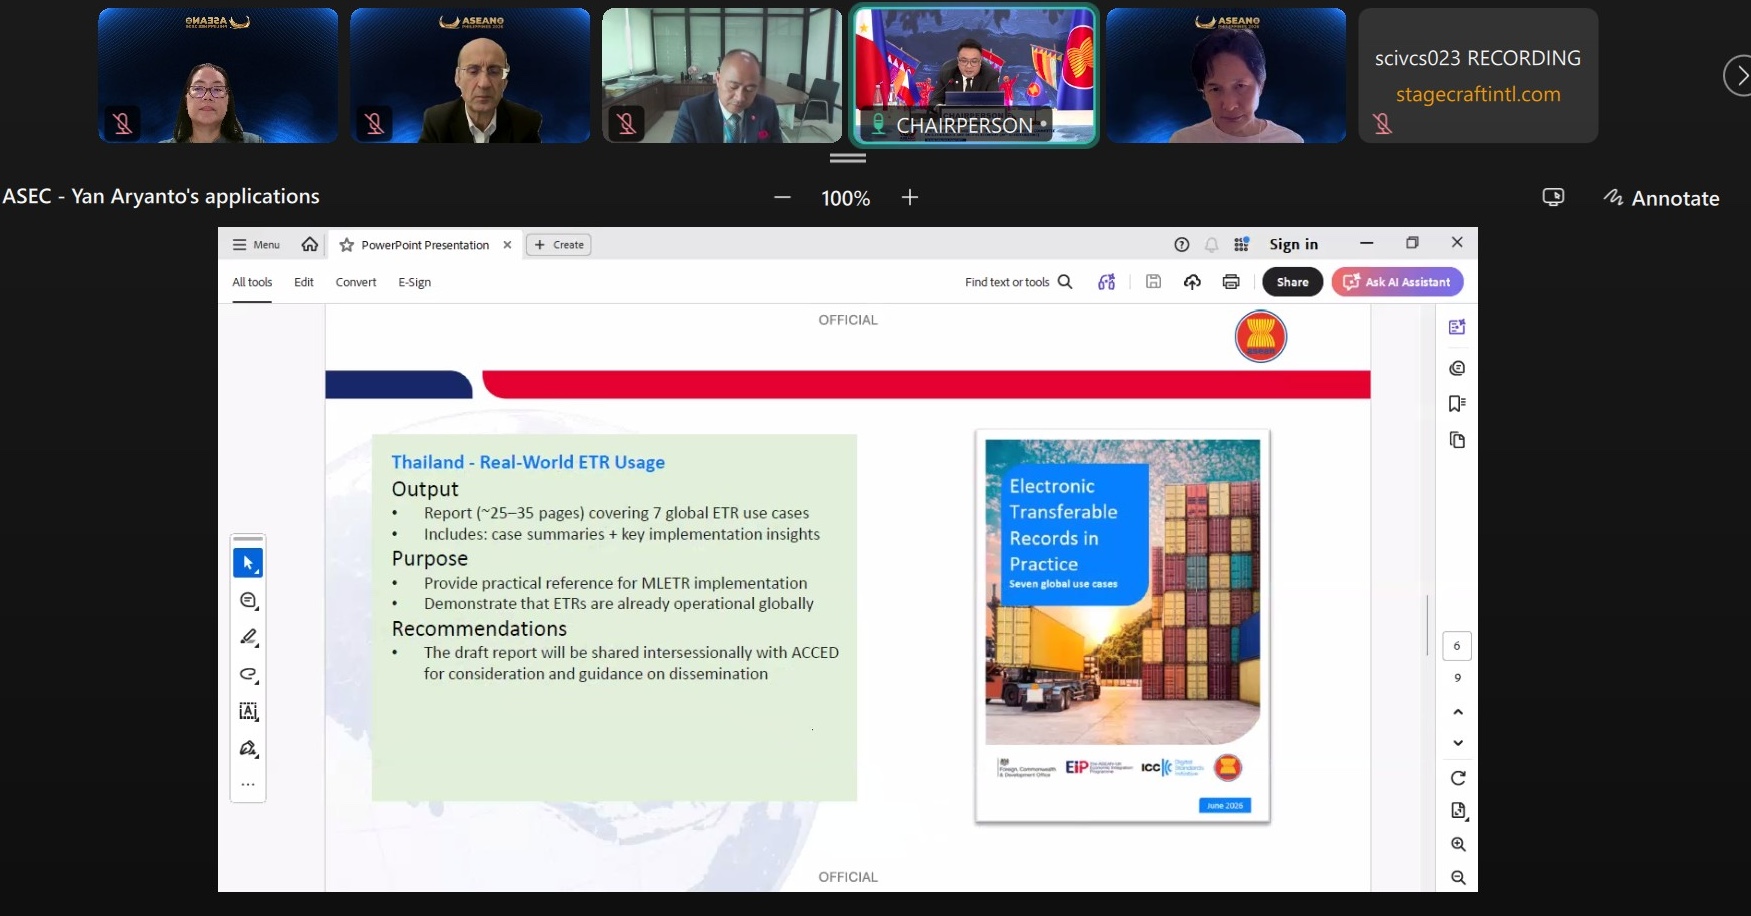
Task: Click the report cover image
Action: 1122,626
